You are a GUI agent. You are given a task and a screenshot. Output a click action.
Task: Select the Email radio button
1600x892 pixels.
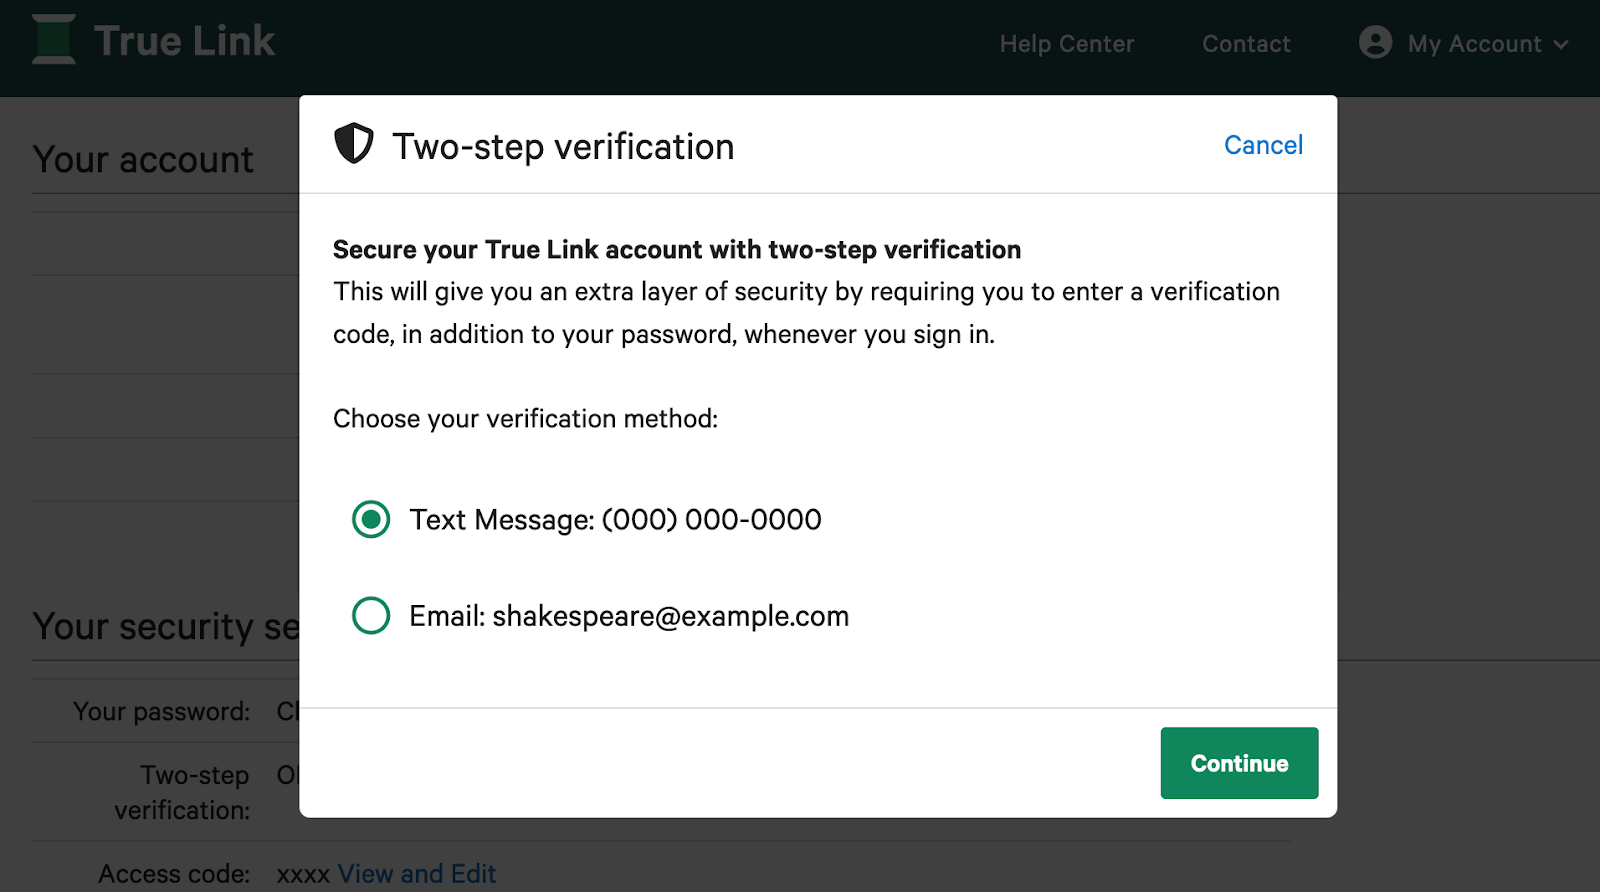pyautogui.click(x=371, y=616)
